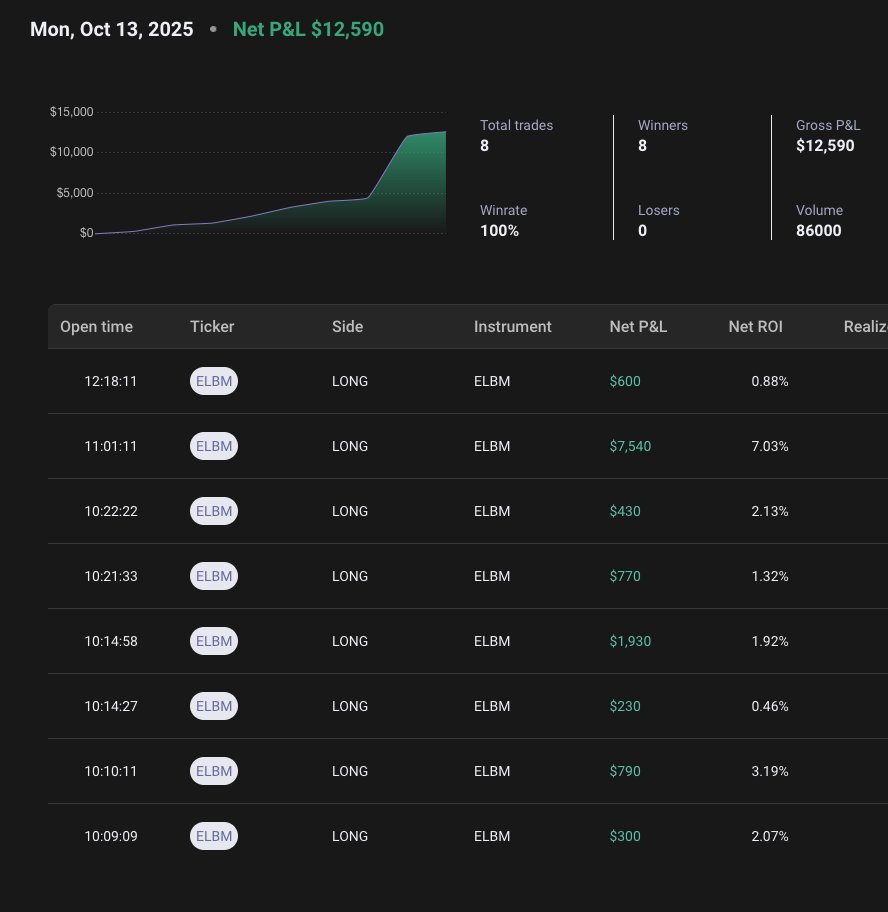Image resolution: width=888 pixels, height=912 pixels.
Task: Click the 1.92% Net ROI cell
Action: coord(770,641)
